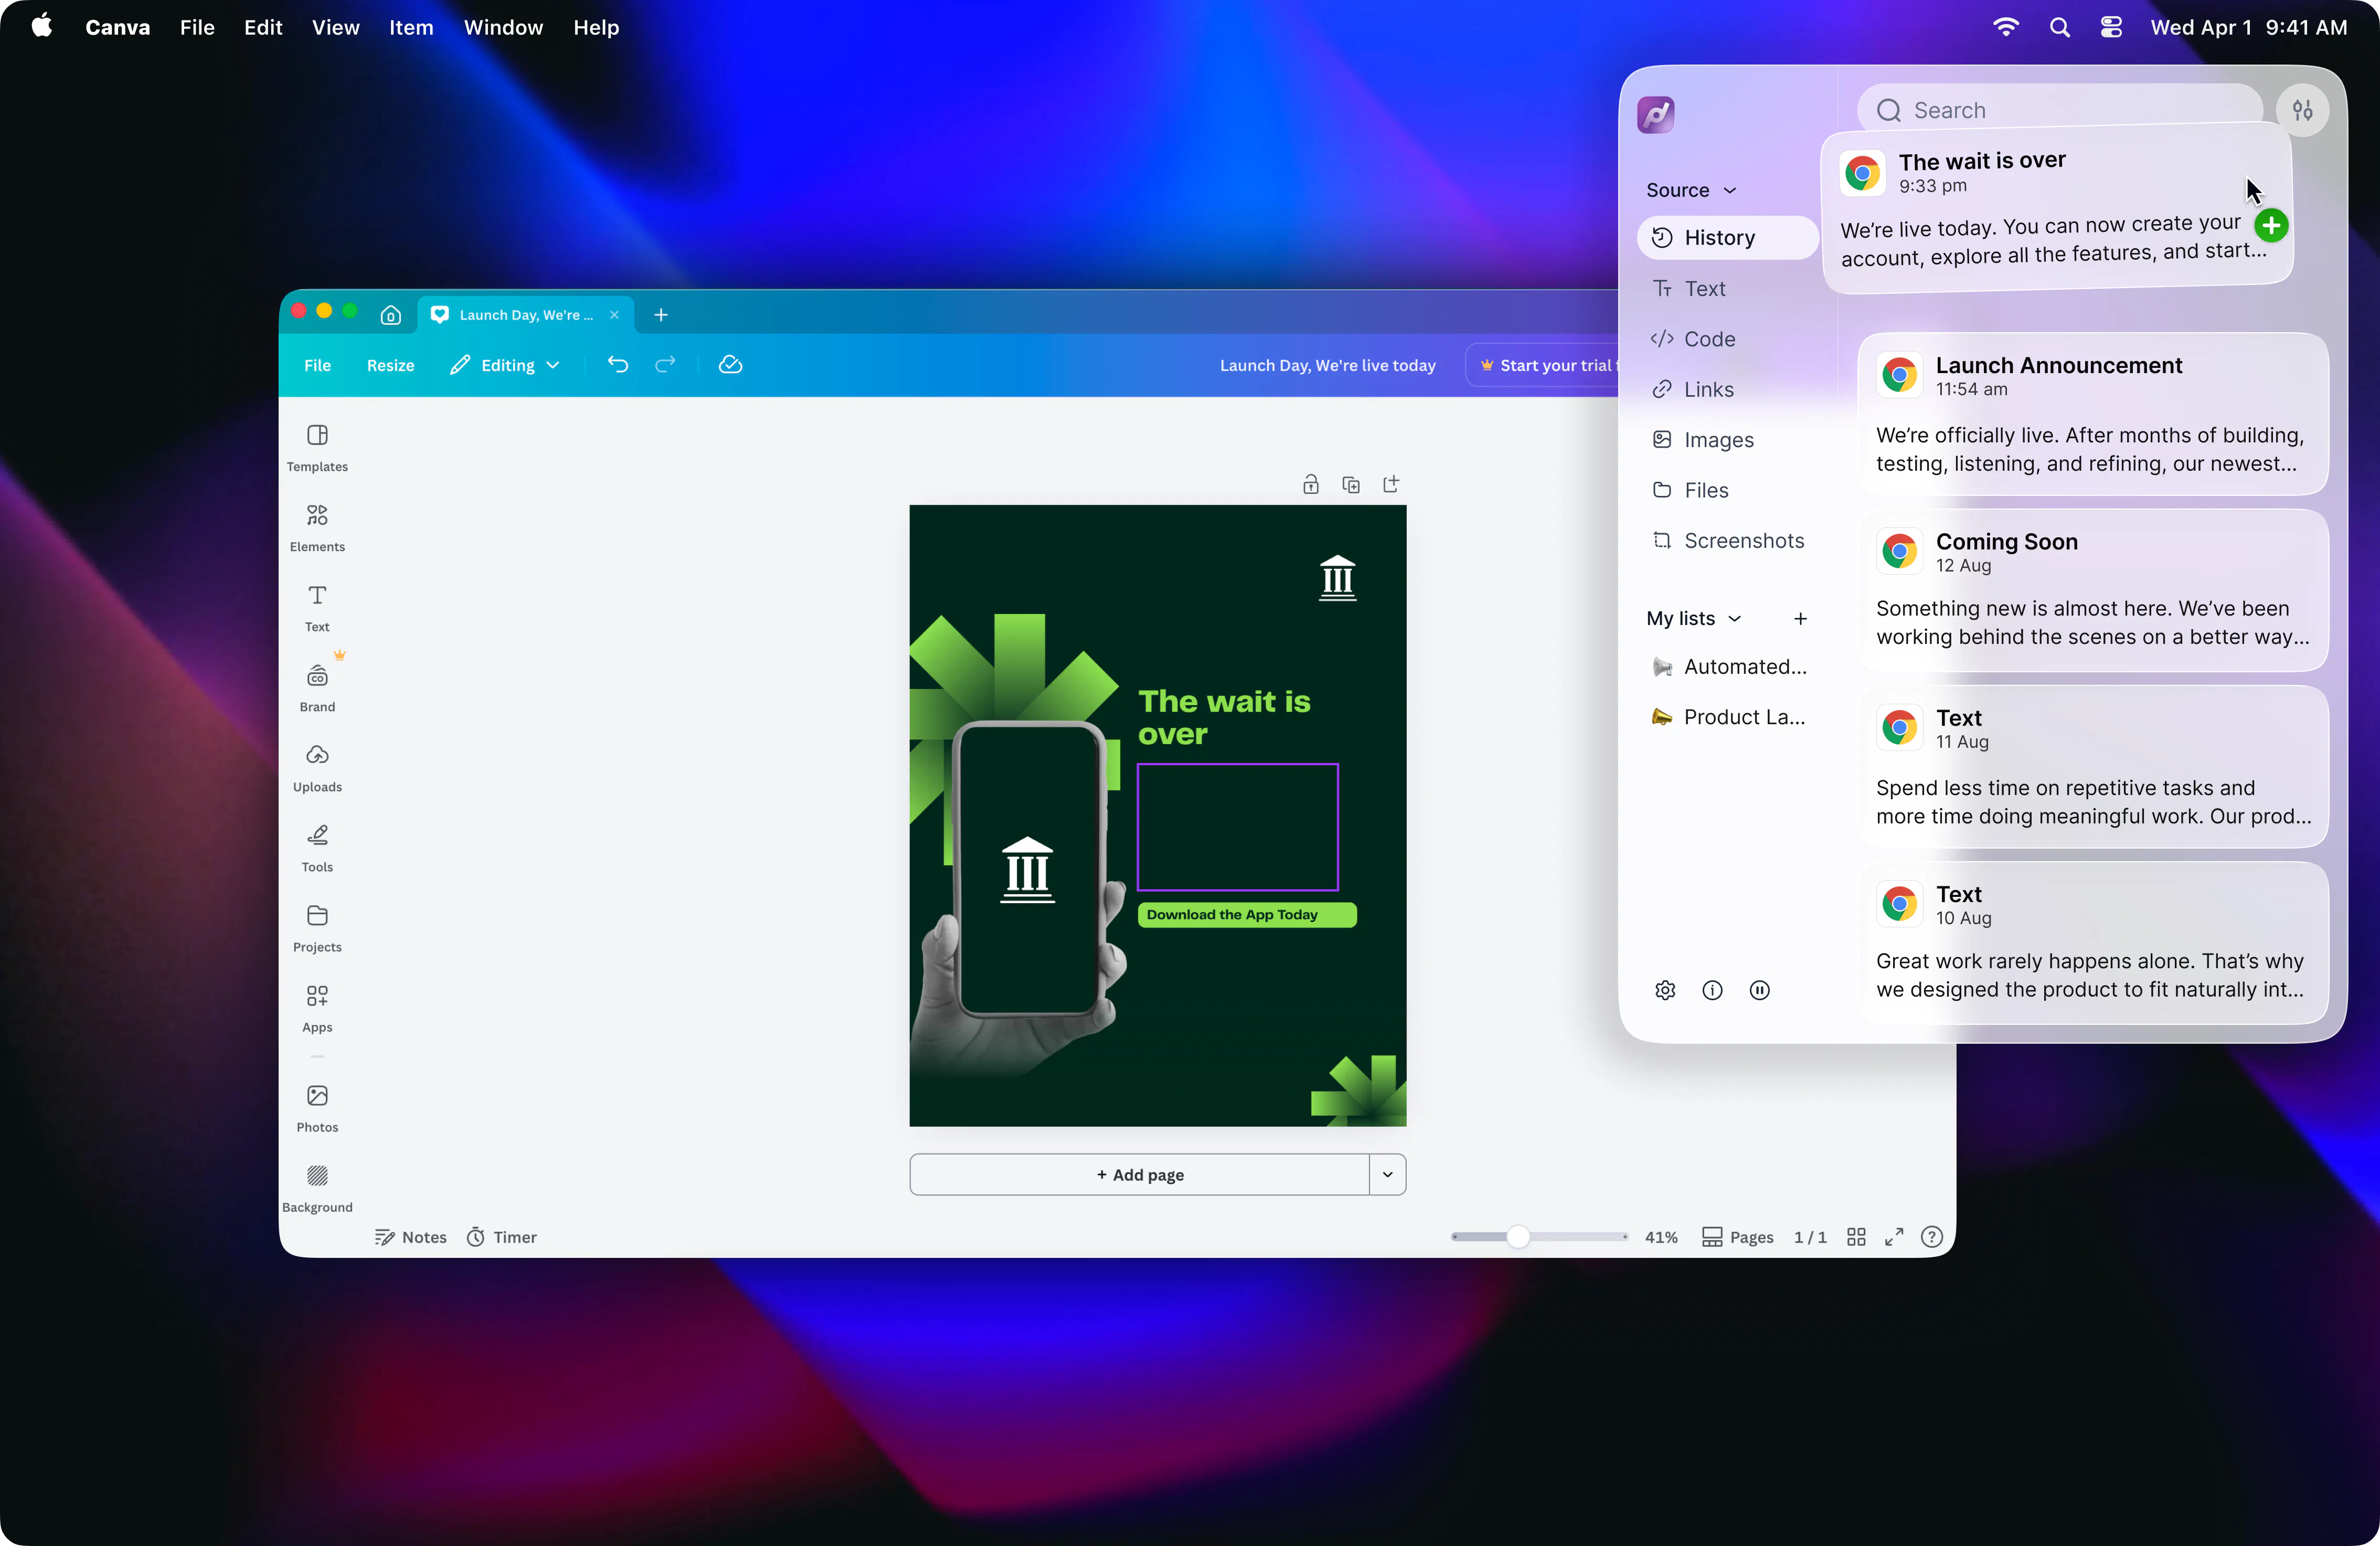Select History in the clipboard sidebar
The height and width of the screenshot is (1546, 2380).
point(1727,238)
